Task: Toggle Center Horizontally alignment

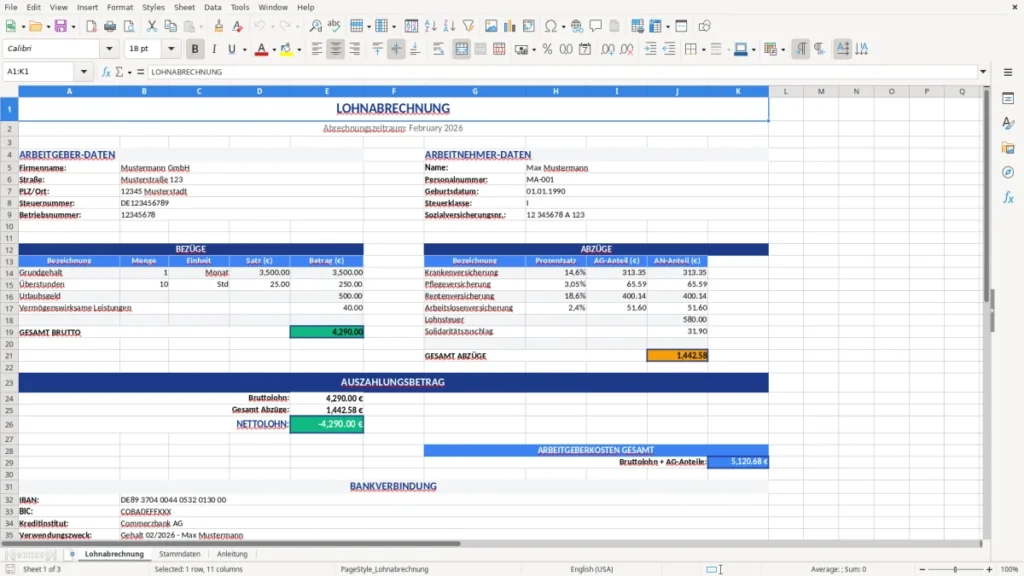Action: pyautogui.click(x=336, y=49)
